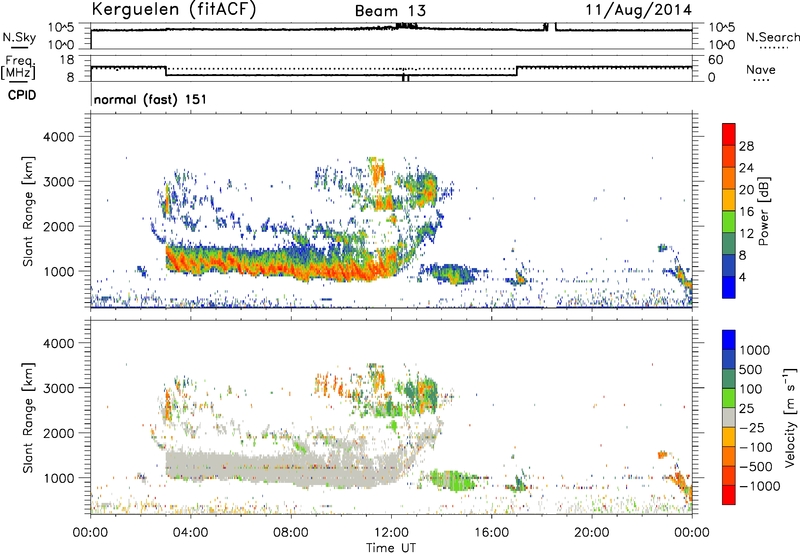Click the 'N.Sky' legend label
This screenshot has height=554, width=800.
(x=19, y=37)
